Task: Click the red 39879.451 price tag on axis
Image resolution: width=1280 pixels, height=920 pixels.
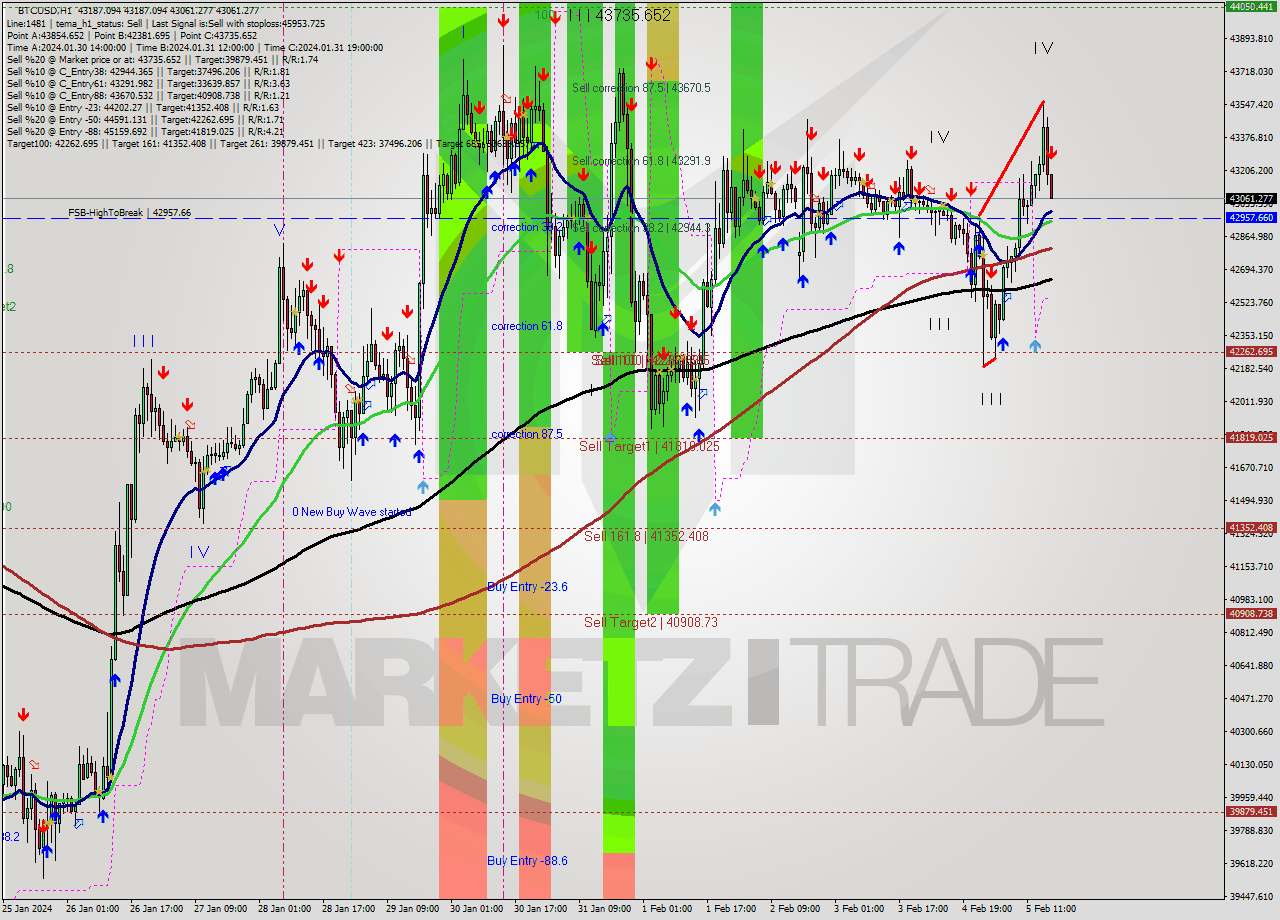Action: [x=1251, y=812]
